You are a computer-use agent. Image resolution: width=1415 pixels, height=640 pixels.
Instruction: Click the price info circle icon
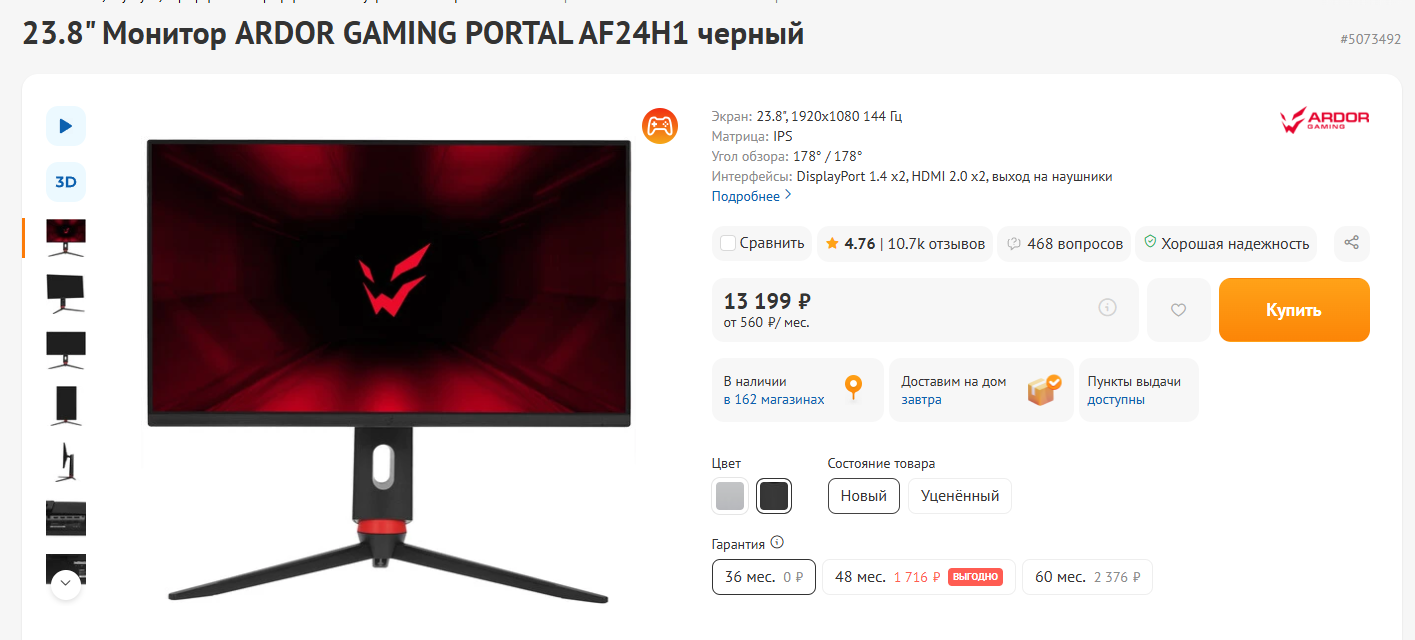click(x=1107, y=307)
